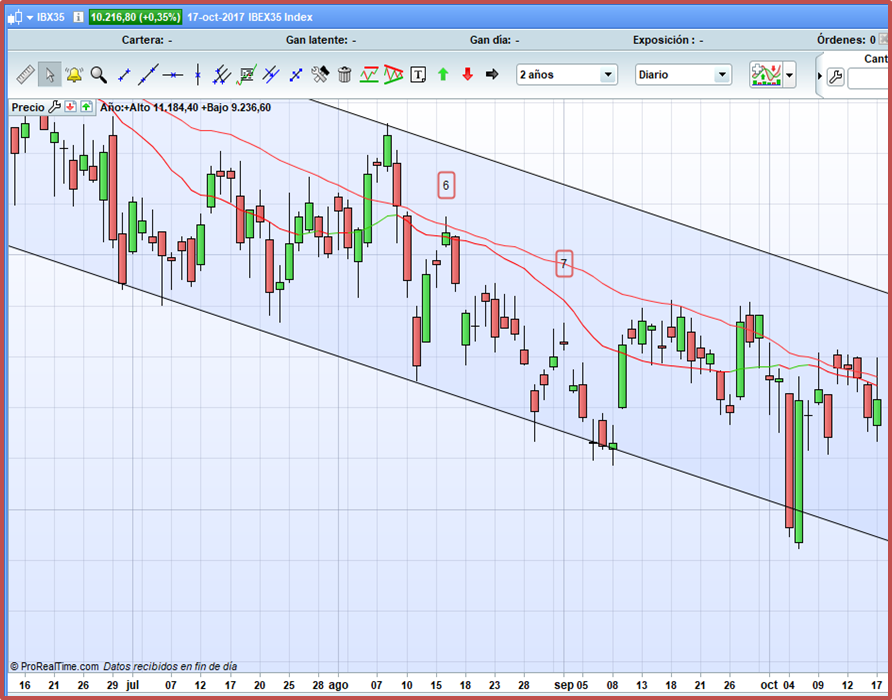
Task: Select the horizontal support resistance pattern tool
Action: 369,75
